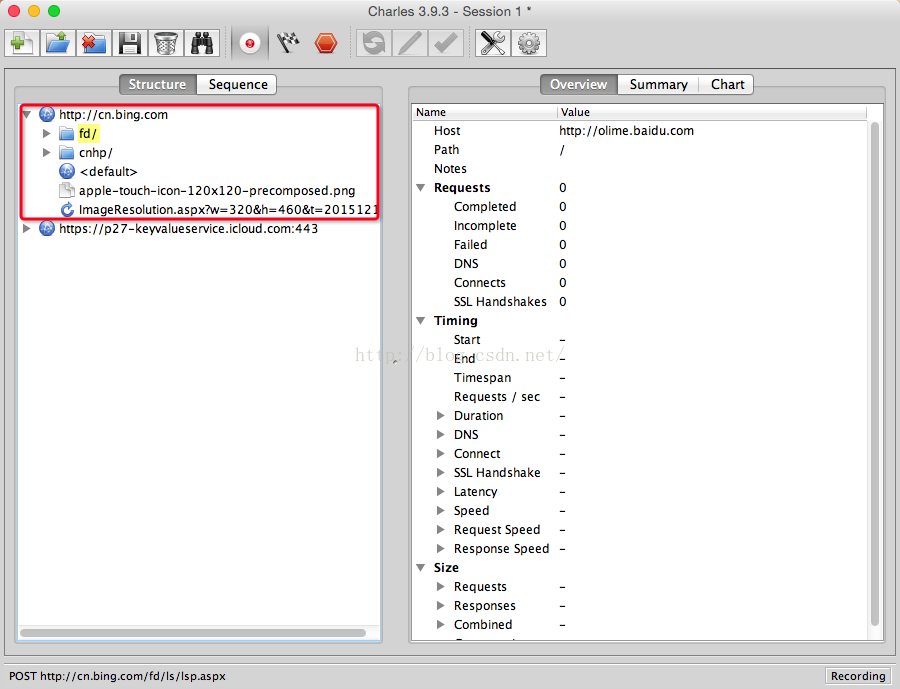Open Tools wrench and screwdriver icon
This screenshot has width=900, height=689.
[493, 43]
